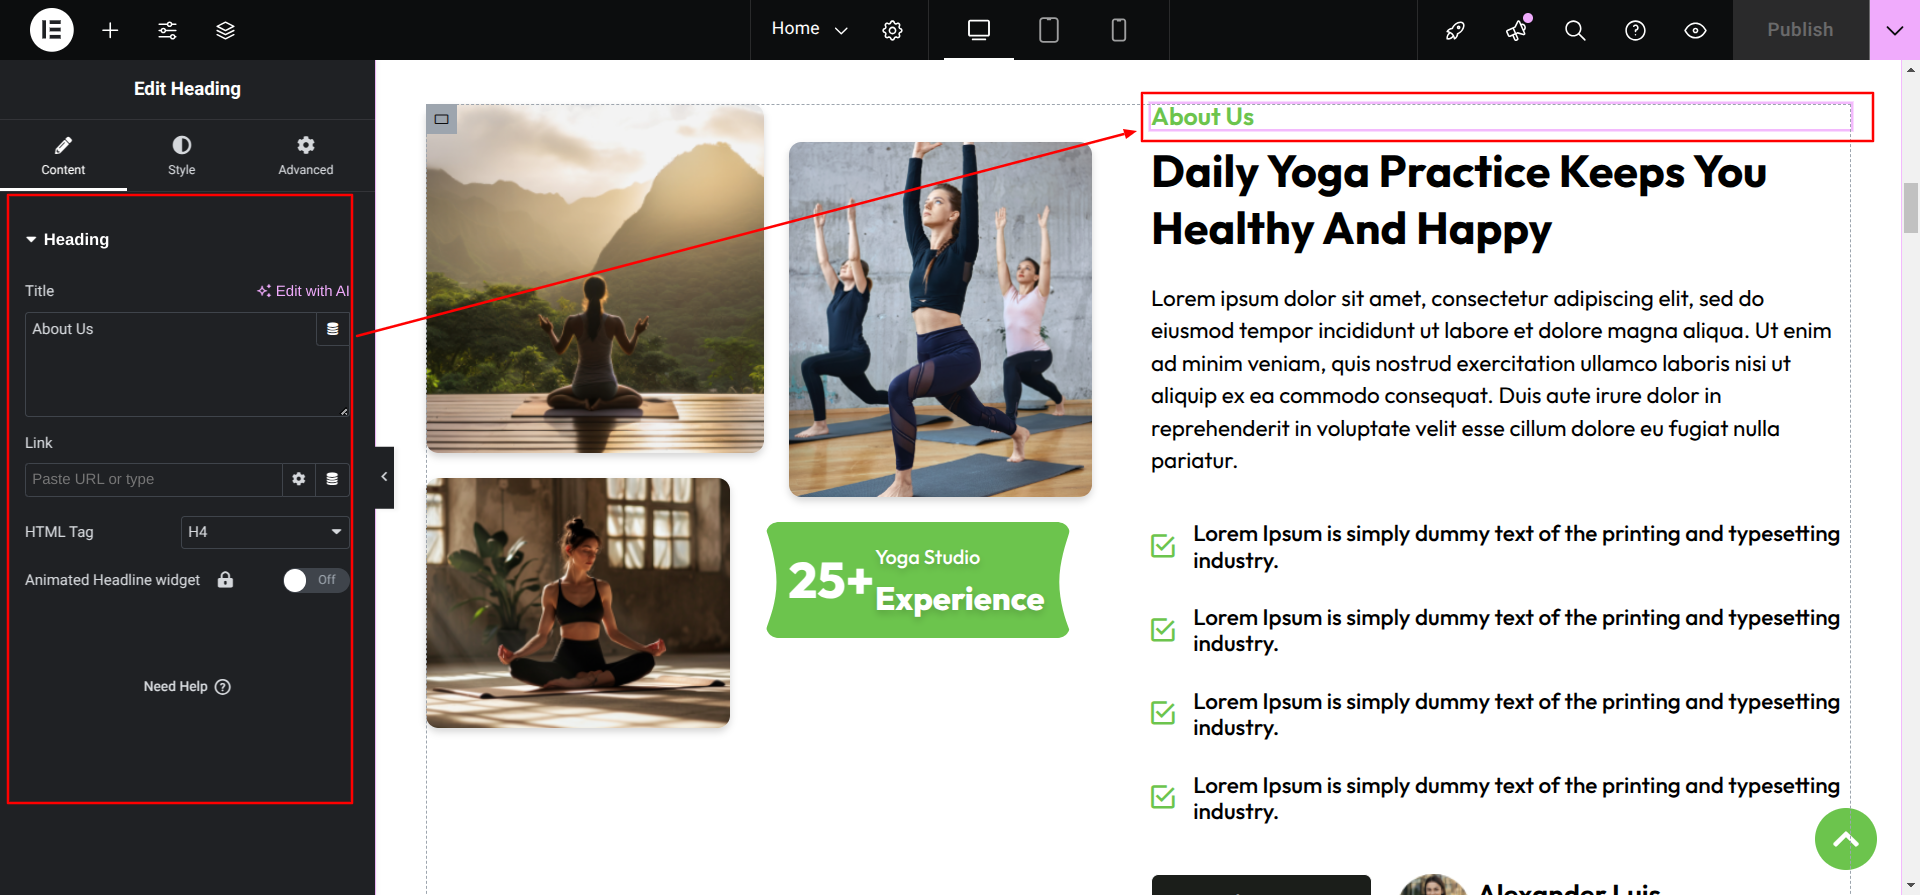Switch to mobile responsive view

pos(1118,30)
